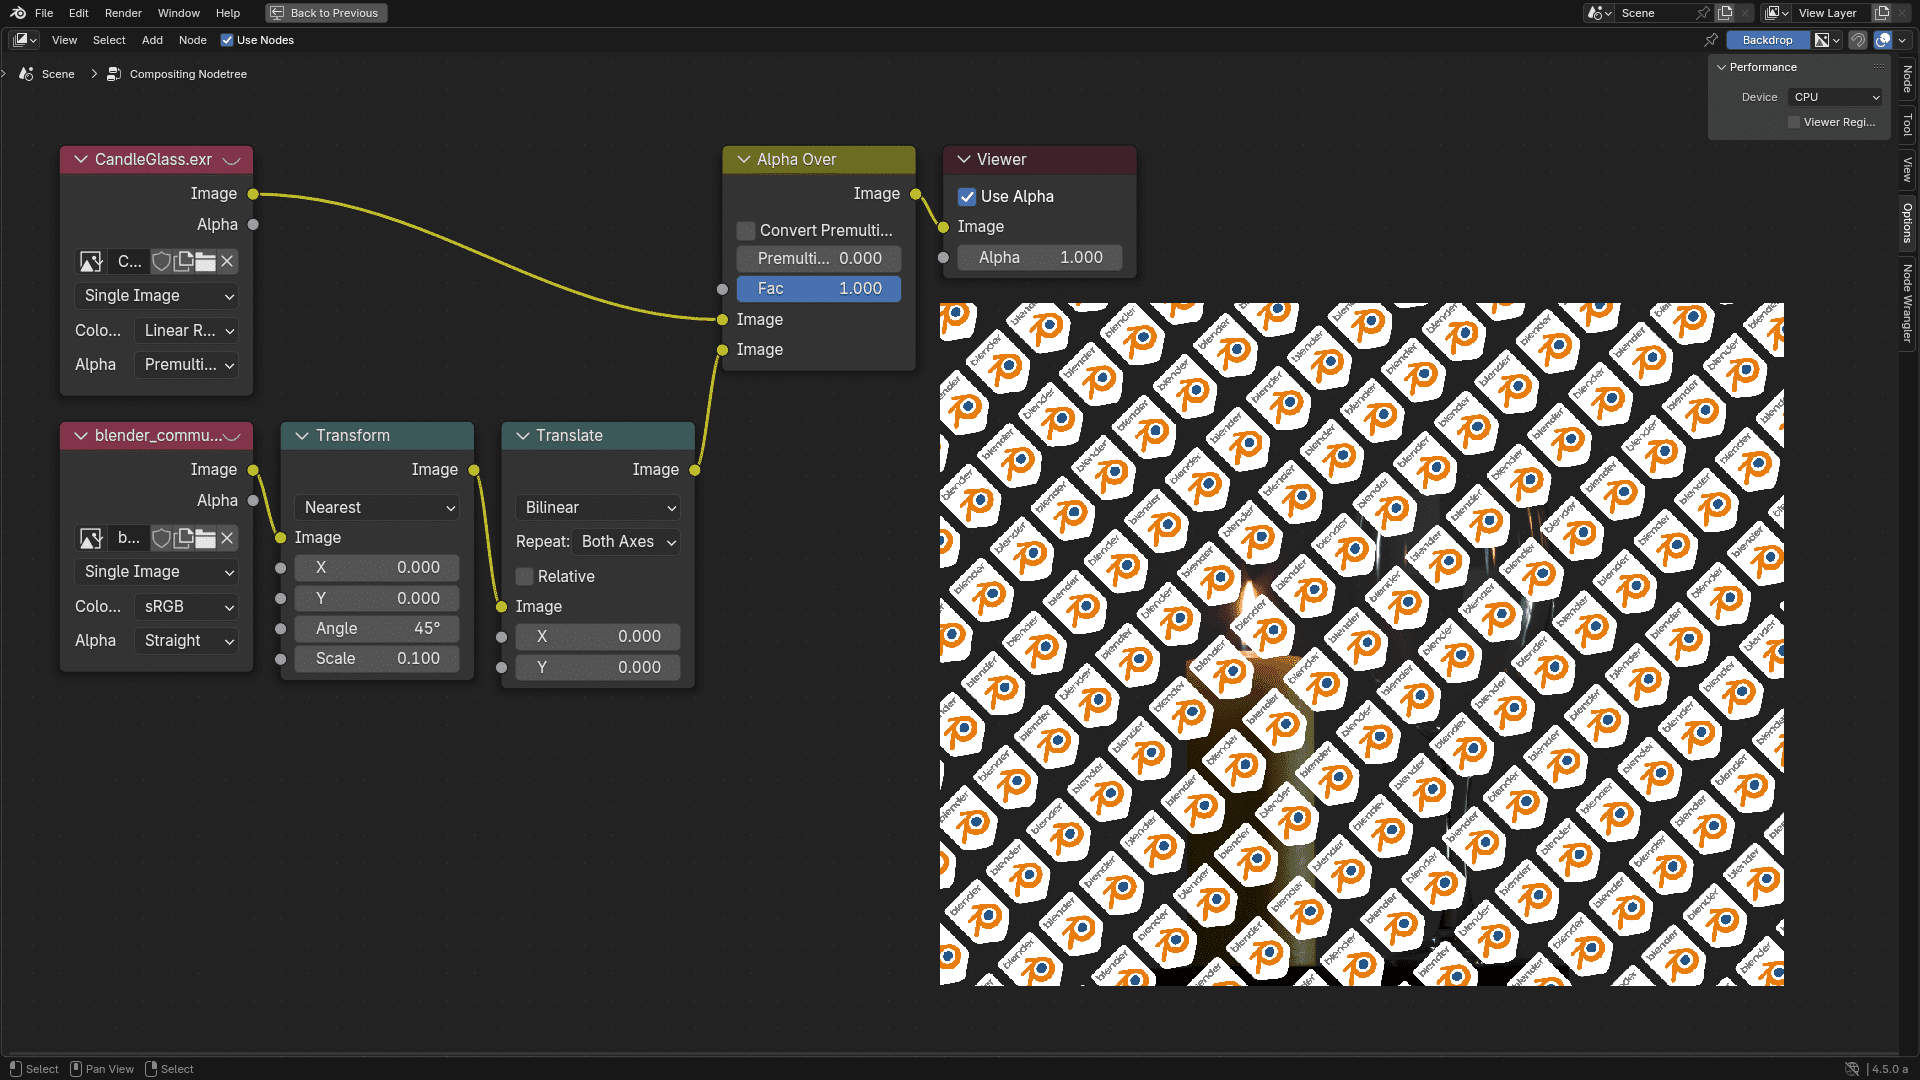Toggle fake user shield on CandleGlass image
The height and width of the screenshot is (1080, 1920).
click(161, 261)
